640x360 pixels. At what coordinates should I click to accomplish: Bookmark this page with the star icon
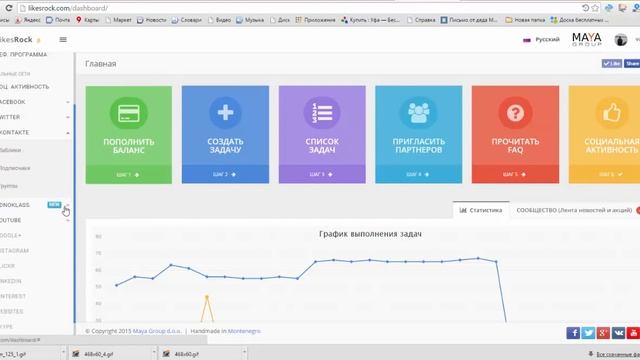click(595, 8)
